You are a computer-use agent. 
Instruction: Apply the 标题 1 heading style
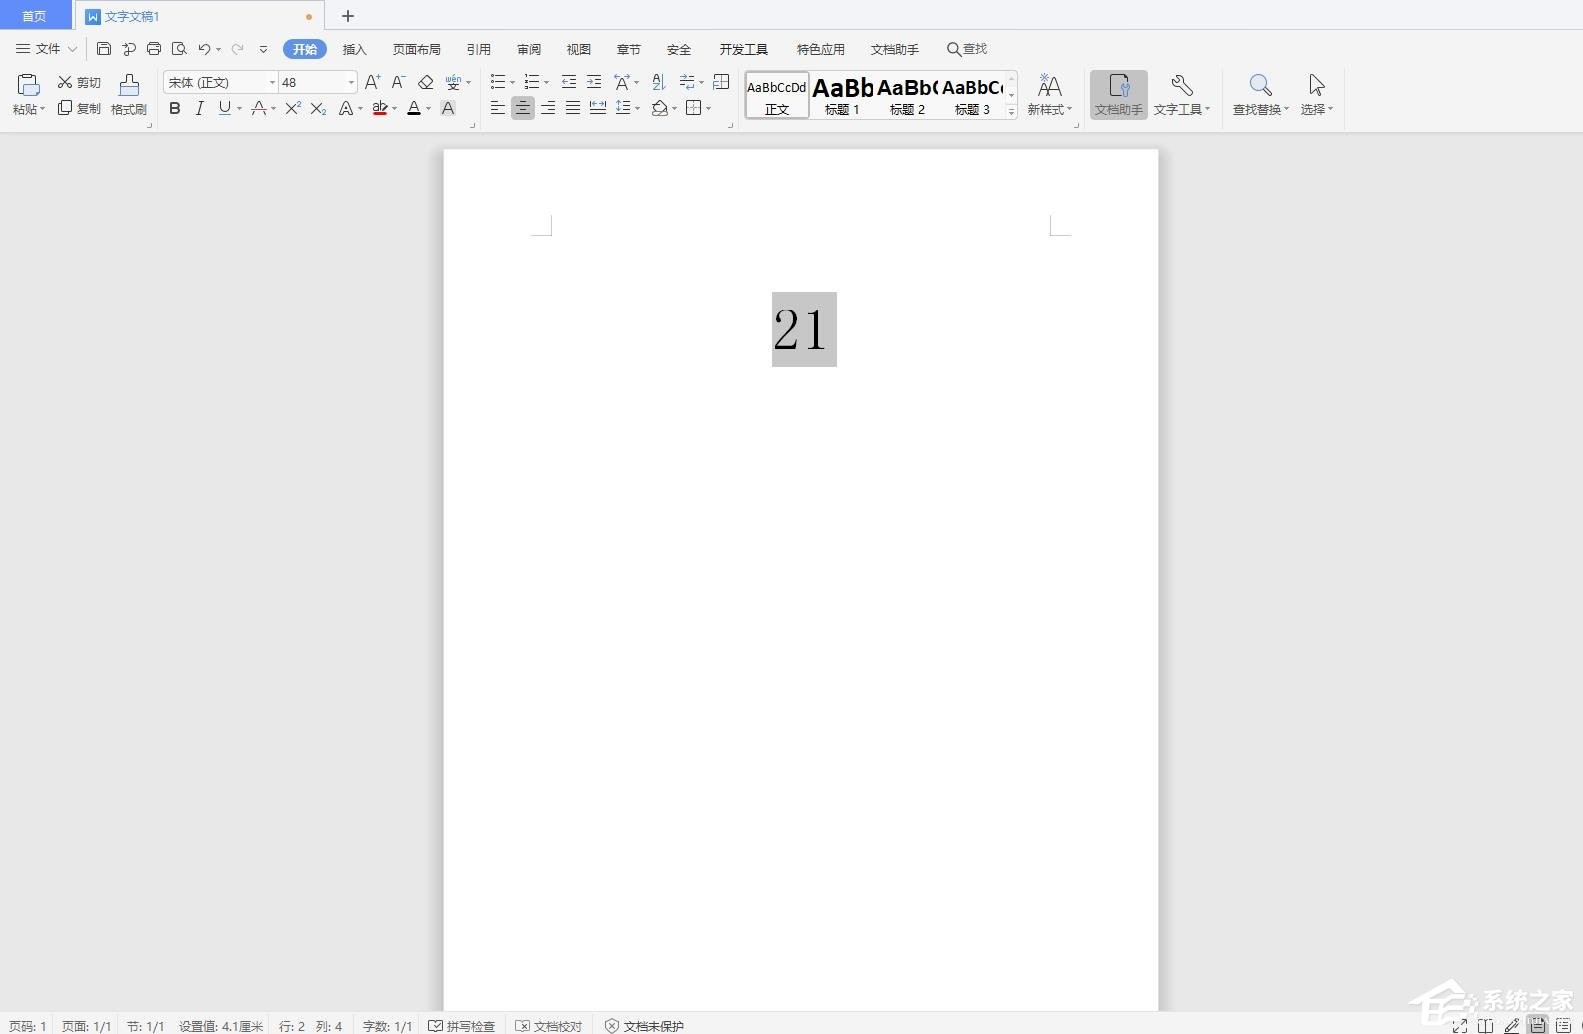coord(842,96)
